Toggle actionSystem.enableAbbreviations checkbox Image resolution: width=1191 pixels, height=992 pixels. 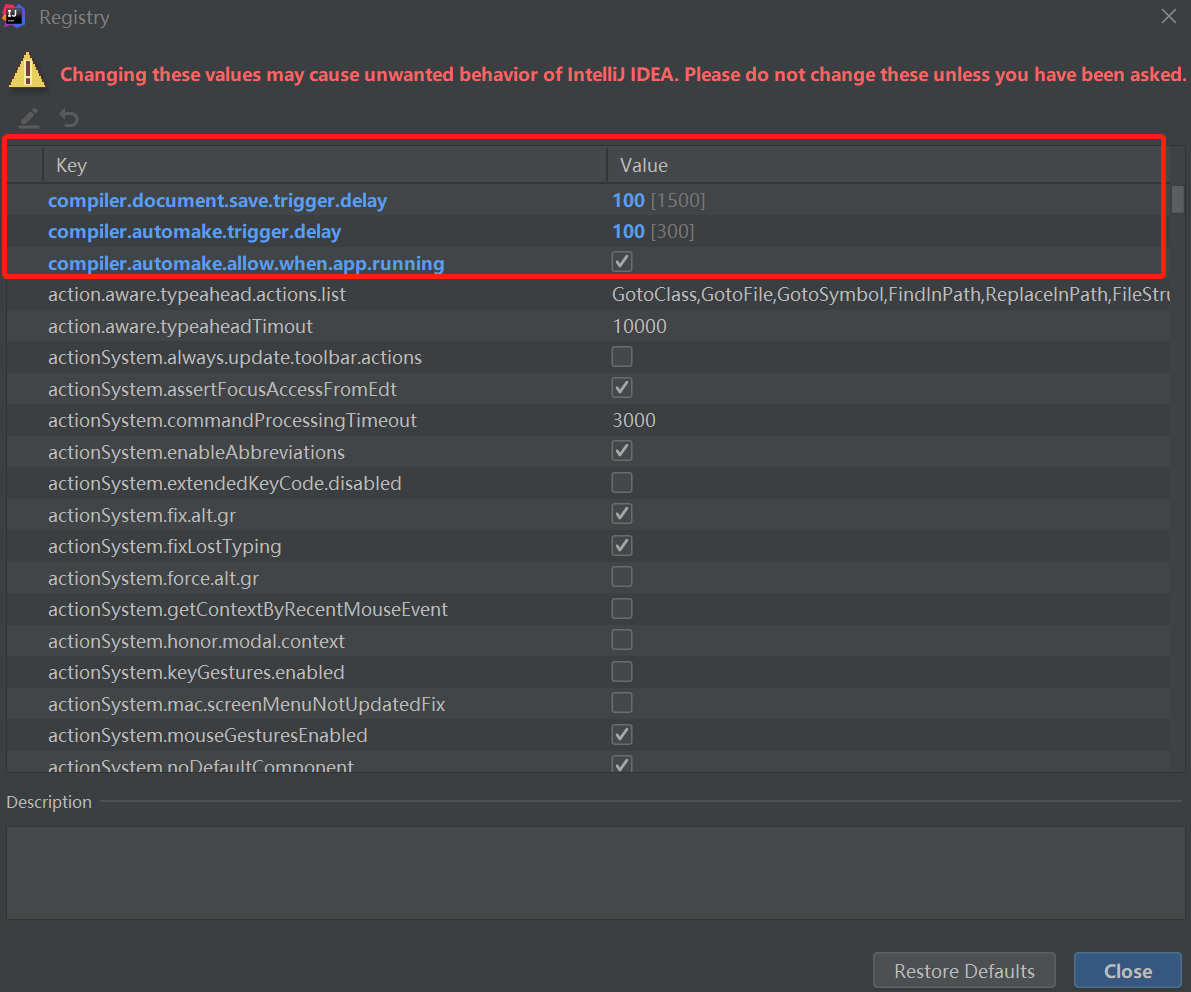point(622,451)
